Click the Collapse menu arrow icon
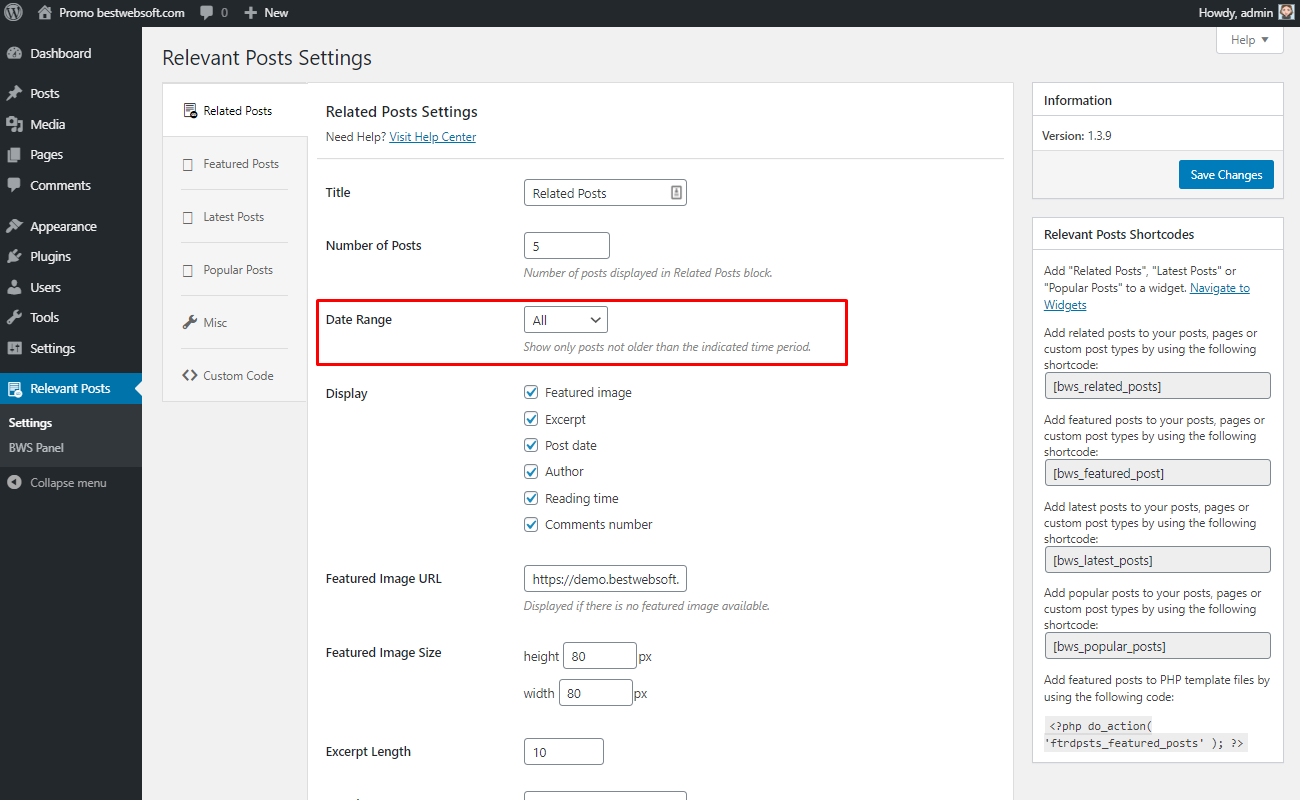The height and width of the screenshot is (800, 1300). (14, 482)
